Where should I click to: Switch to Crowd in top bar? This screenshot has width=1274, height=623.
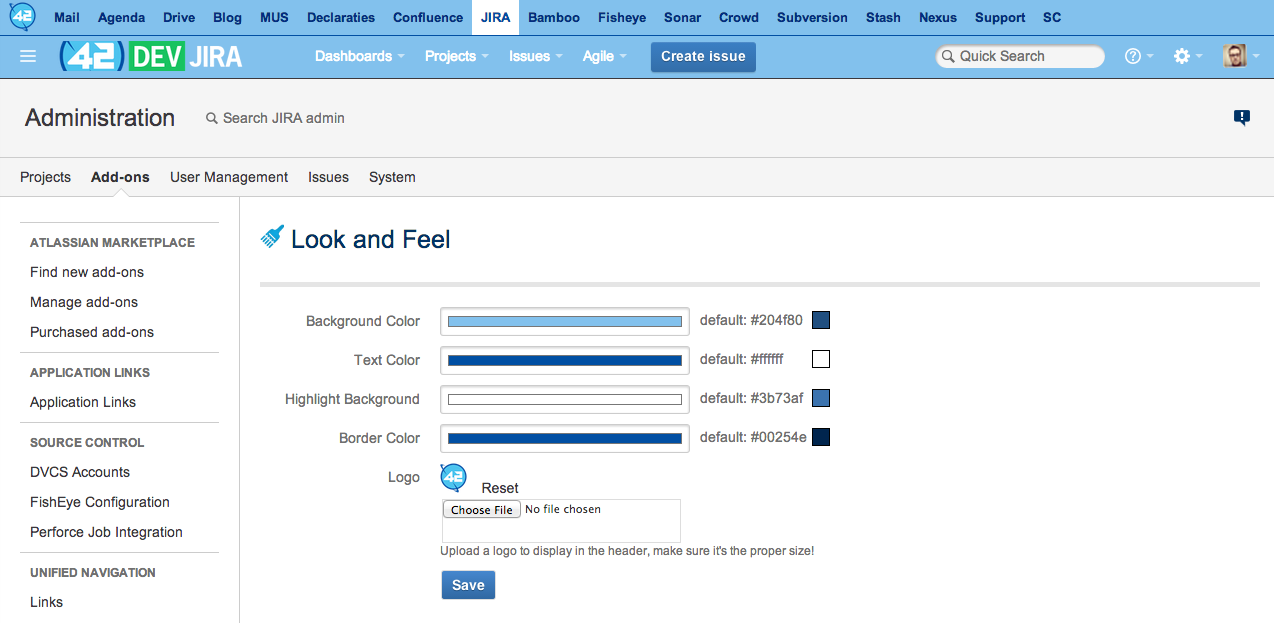(739, 18)
